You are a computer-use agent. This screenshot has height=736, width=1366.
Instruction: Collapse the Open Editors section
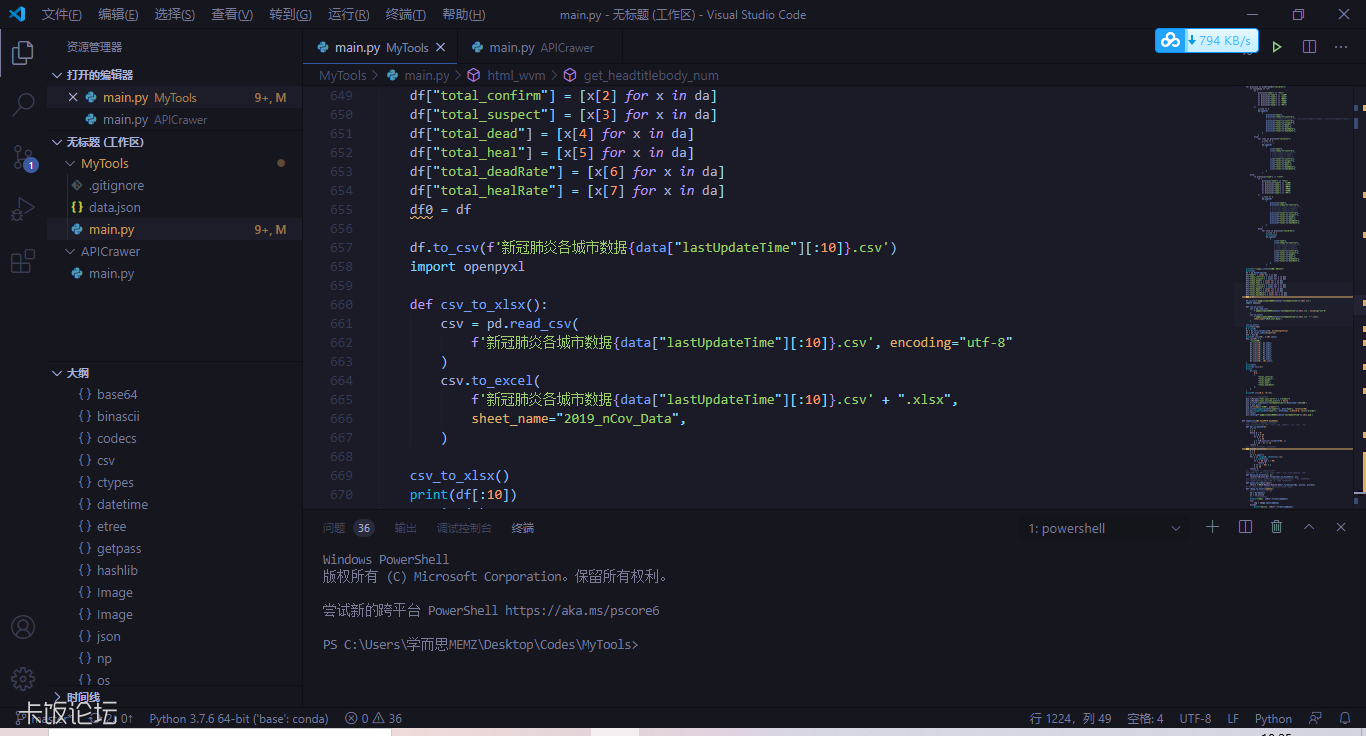(x=174, y=75)
